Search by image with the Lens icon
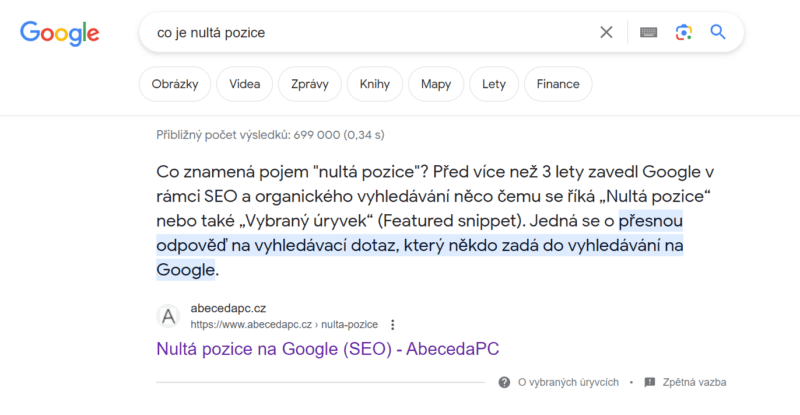 tap(684, 33)
